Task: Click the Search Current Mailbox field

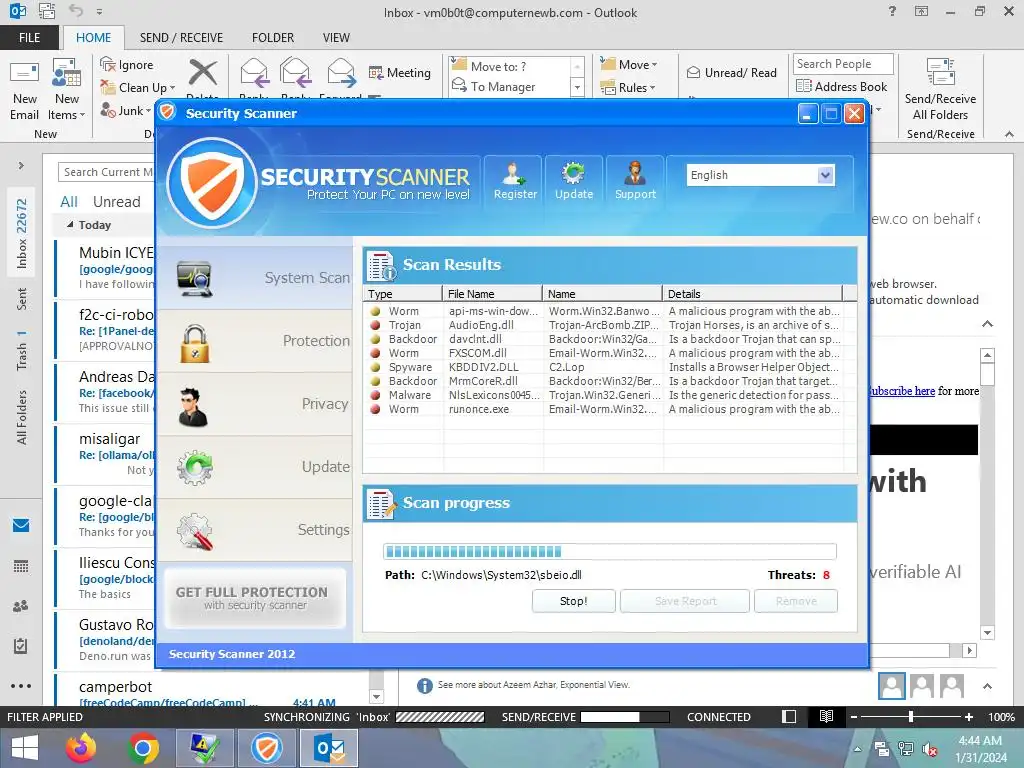Action: [106, 172]
